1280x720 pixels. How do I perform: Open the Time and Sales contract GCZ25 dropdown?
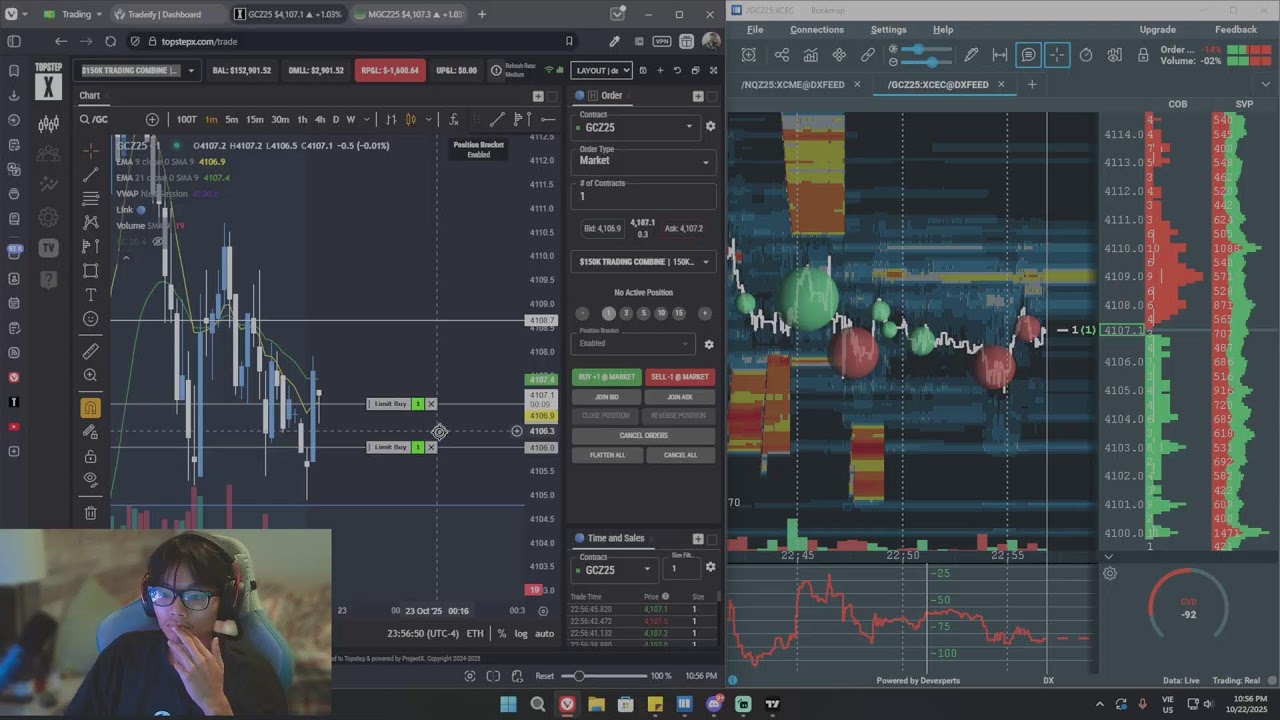coord(613,570)
